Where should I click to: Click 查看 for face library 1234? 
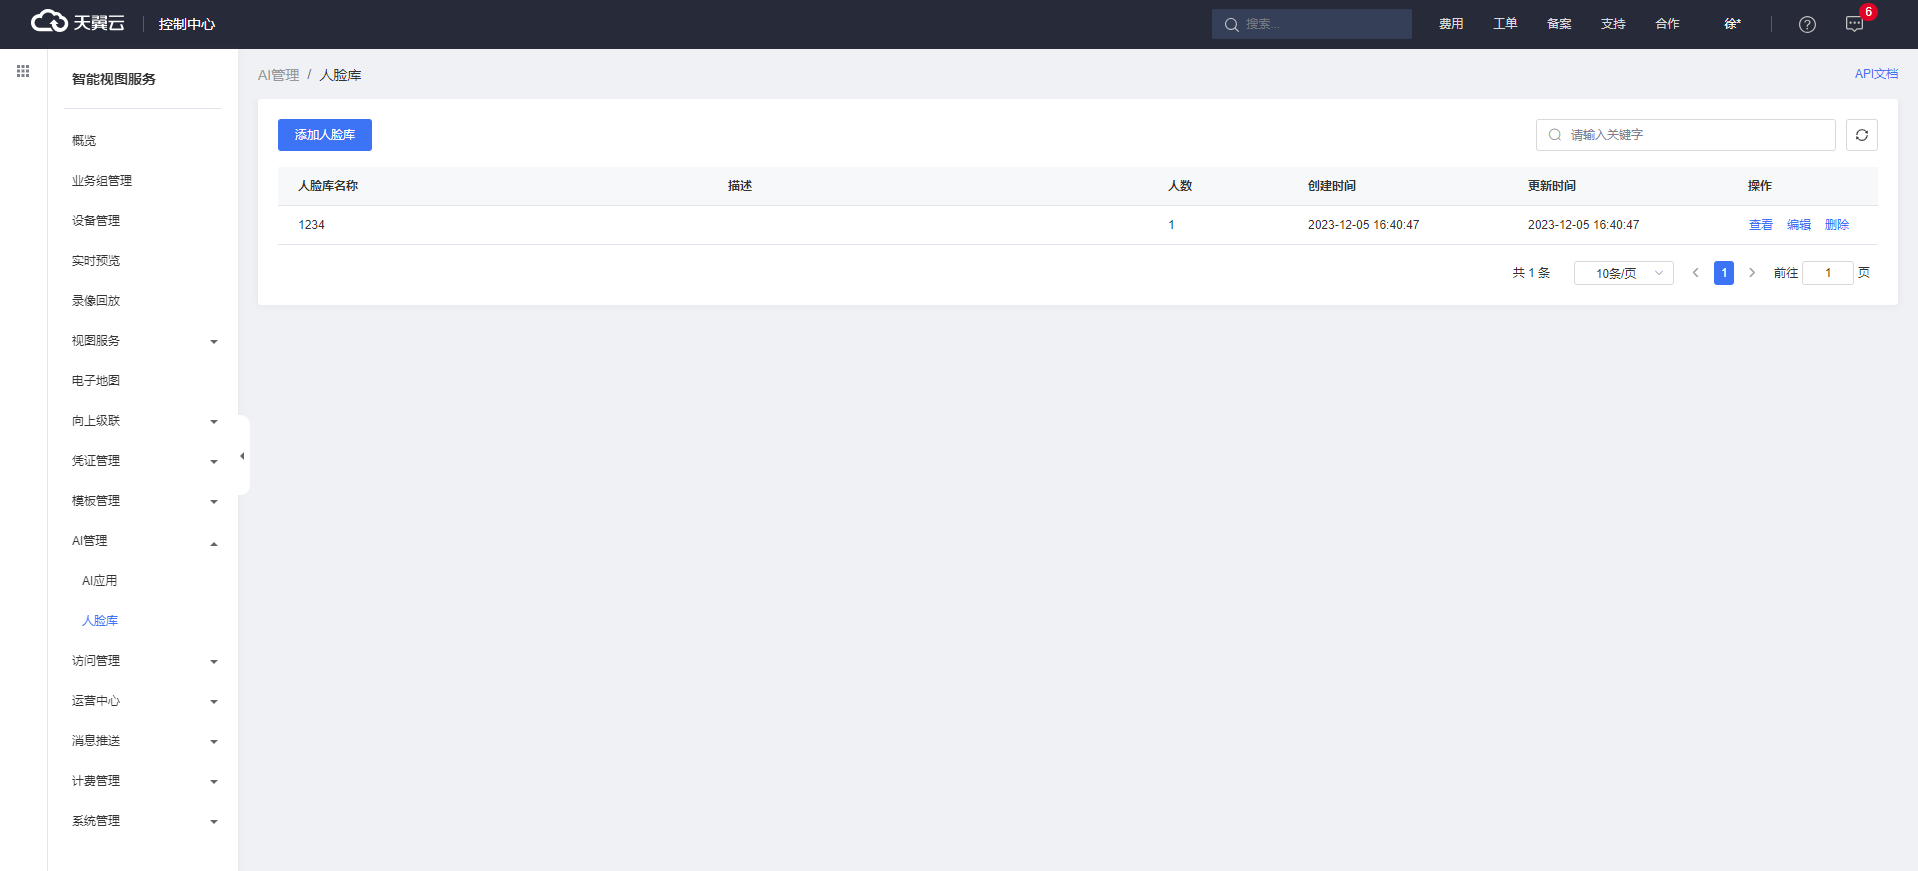pos(1761,225)
